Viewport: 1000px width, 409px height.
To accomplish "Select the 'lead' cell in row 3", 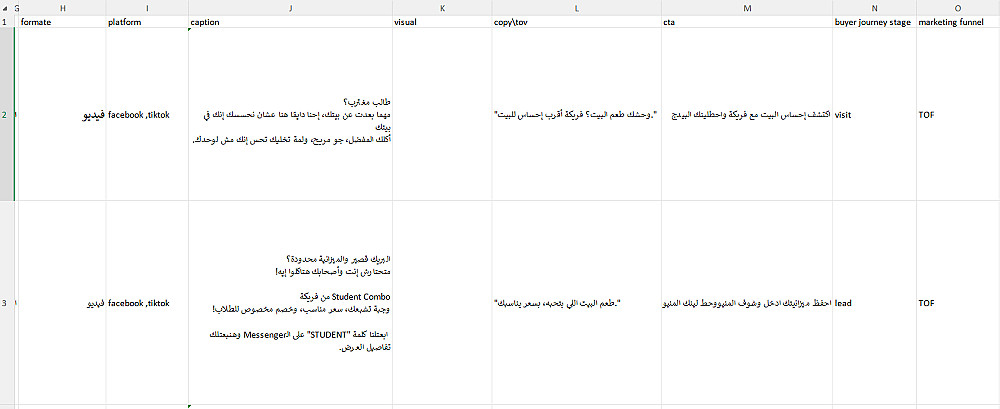I will (x=874, y=303).
